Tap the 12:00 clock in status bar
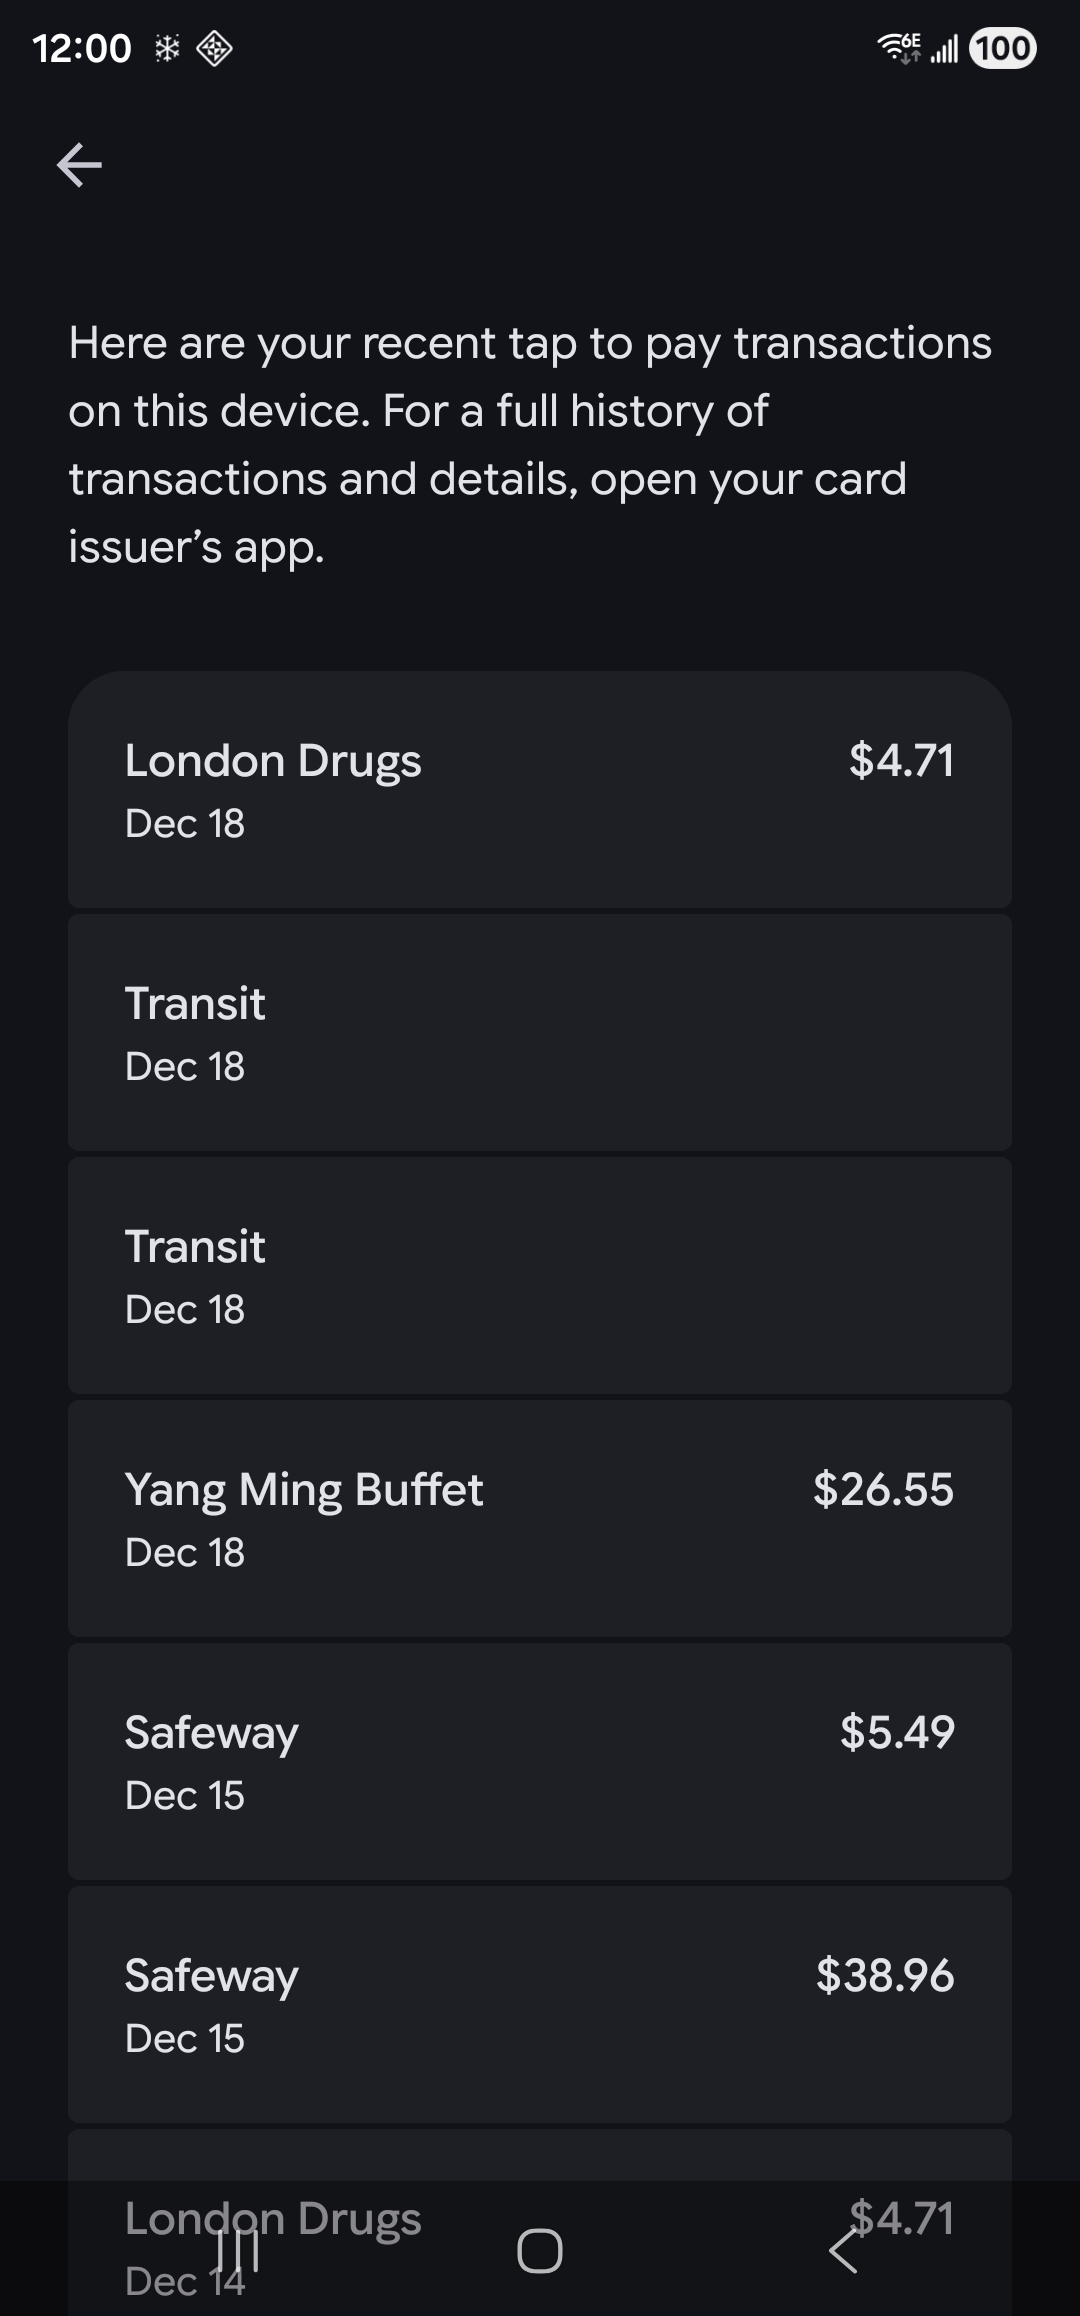Screen dimensions: 1080x2316 tap(82, 48)
